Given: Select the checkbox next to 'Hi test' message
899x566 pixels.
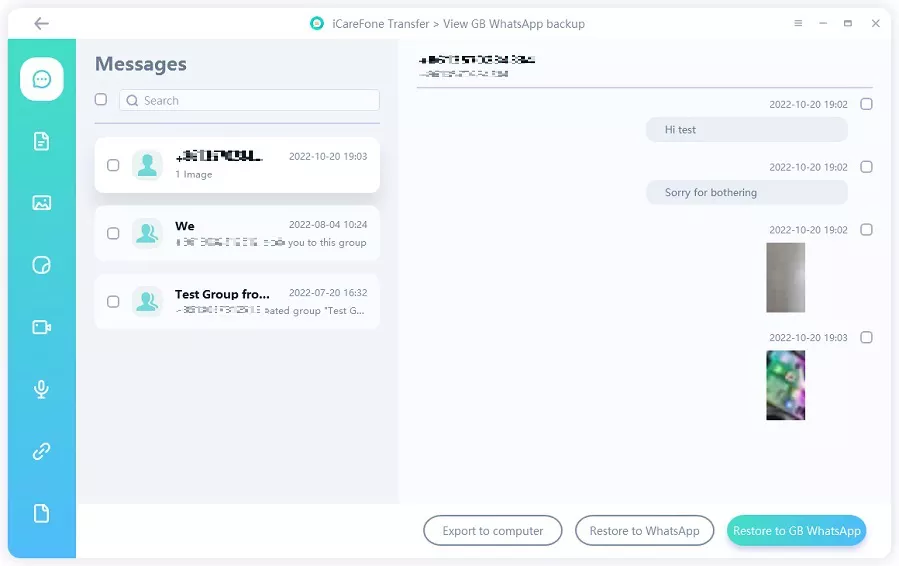Looking at the screenshot, I should pyautogui.click(x=866, y=104).
